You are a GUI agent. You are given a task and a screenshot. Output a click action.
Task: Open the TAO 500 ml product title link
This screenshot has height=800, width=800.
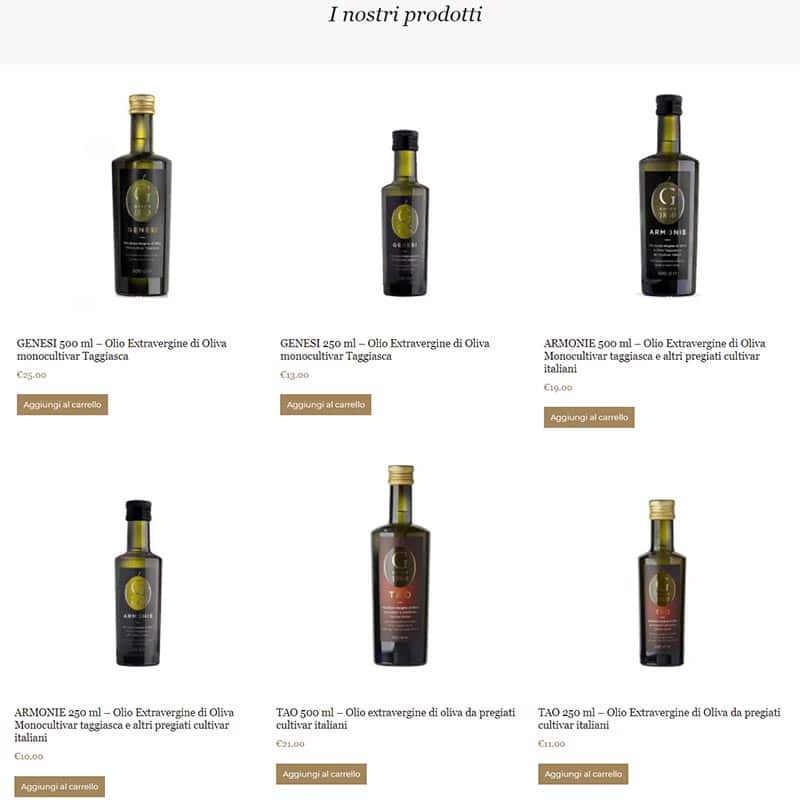click(x=395, y=718)
